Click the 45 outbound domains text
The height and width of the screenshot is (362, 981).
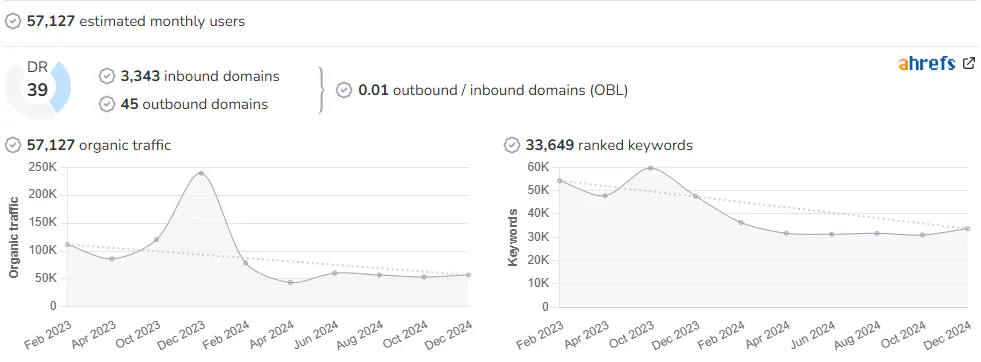pos(195,104)
